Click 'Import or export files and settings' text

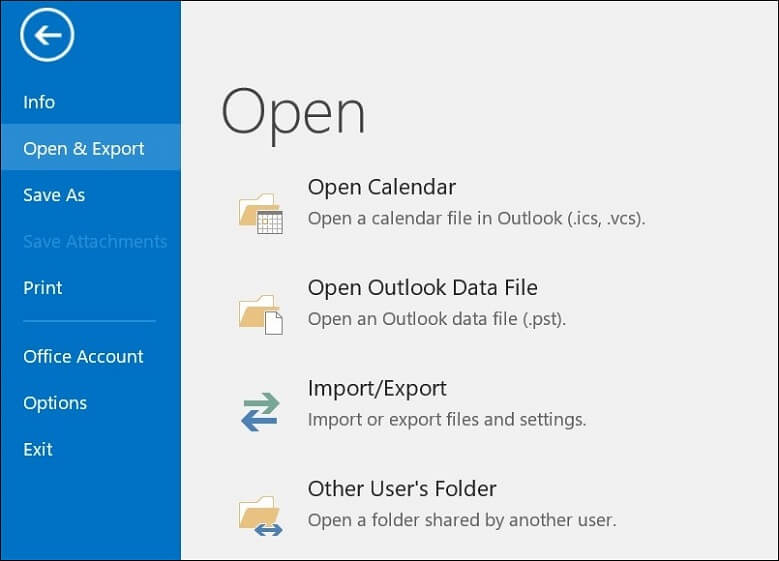tap(447, 420)
